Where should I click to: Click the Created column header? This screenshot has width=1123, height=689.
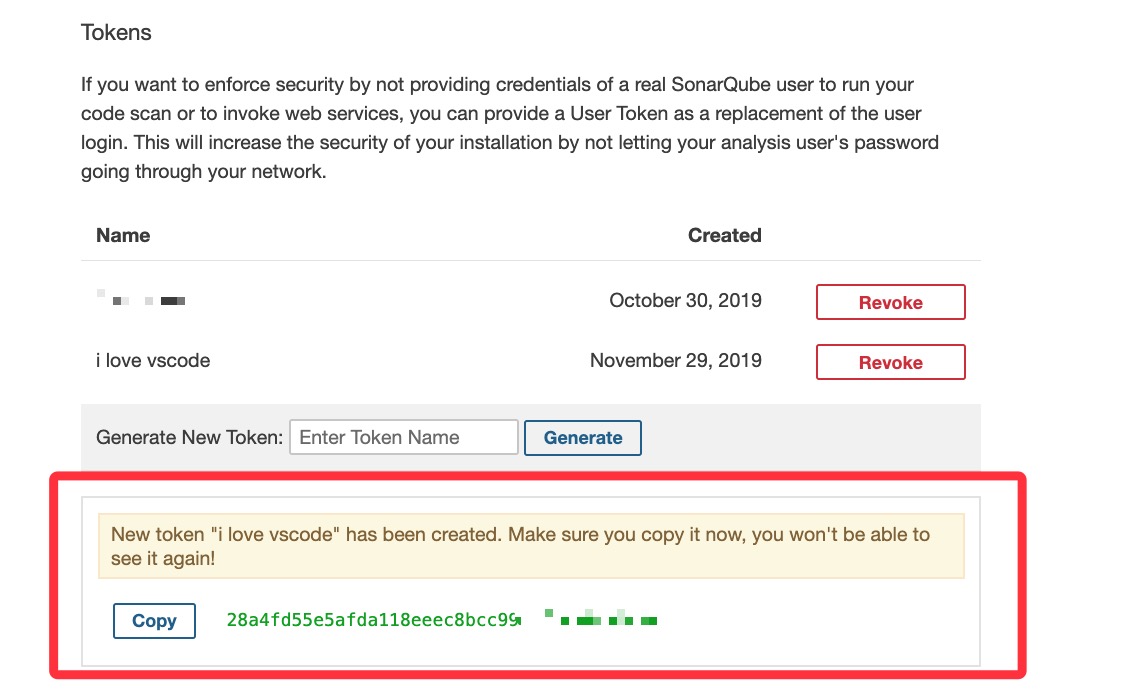[724, 236]
